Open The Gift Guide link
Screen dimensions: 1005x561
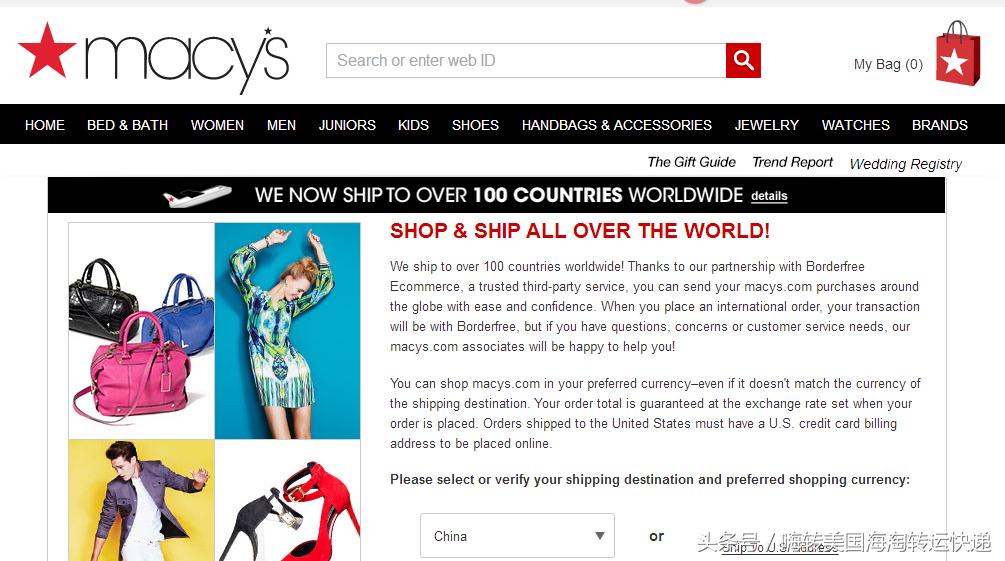(692, 162)
